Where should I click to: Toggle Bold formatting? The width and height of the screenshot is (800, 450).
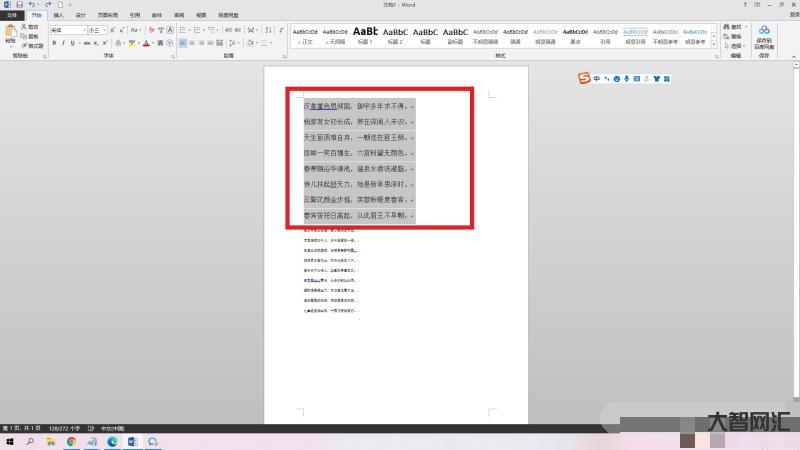(x=54, y=44)
